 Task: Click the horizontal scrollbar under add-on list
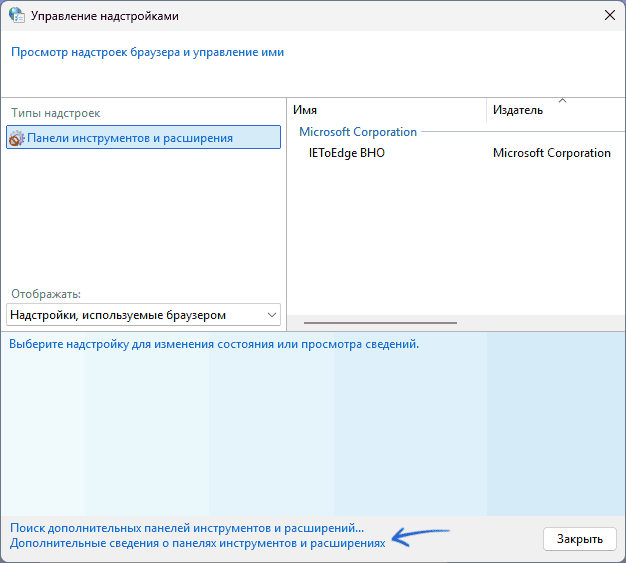380,323
